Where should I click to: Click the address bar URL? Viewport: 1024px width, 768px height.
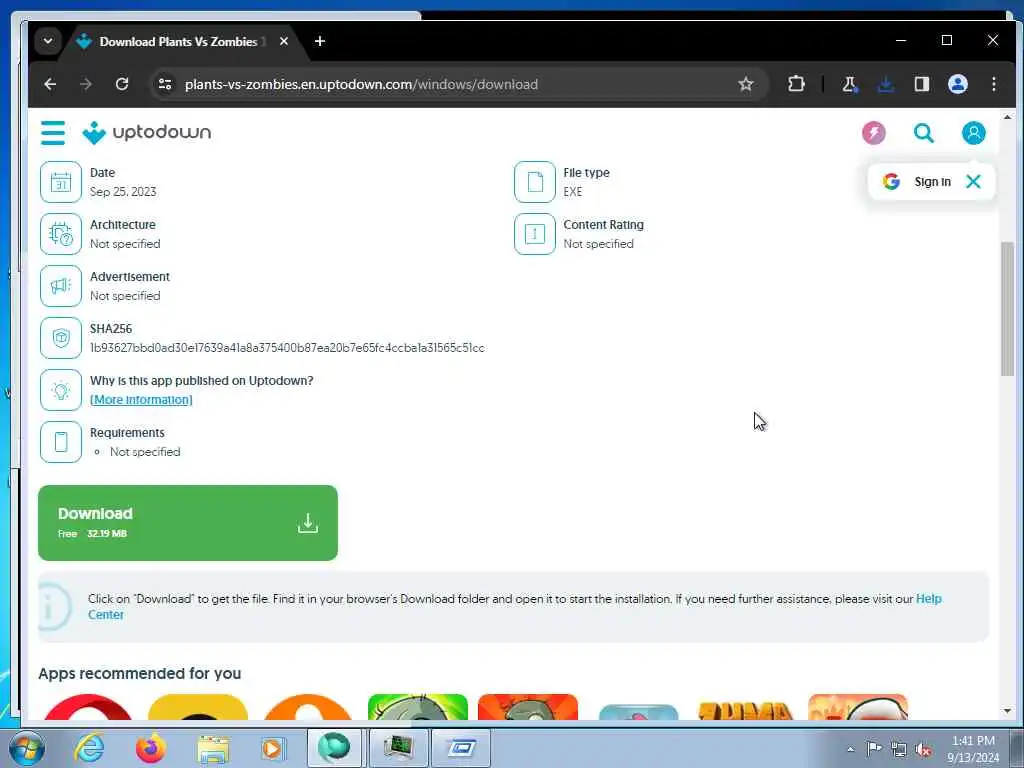361,84
